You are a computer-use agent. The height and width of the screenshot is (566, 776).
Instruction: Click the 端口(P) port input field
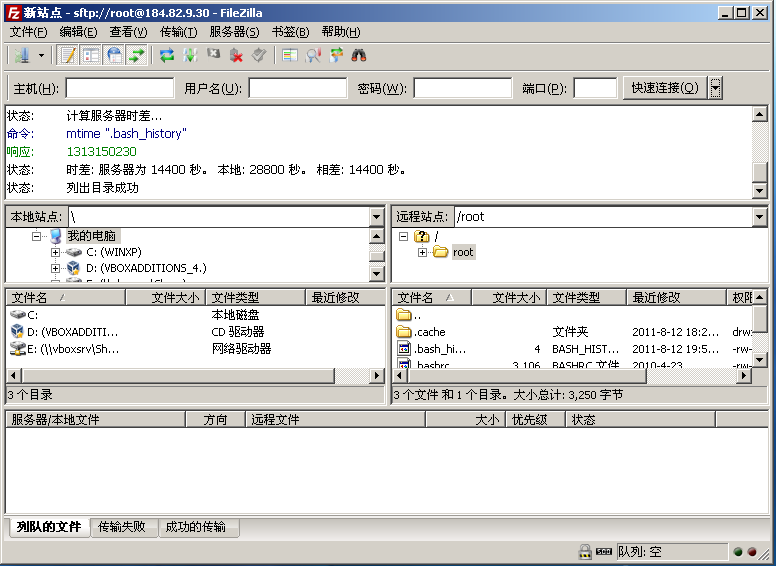[x=595, y=88]
